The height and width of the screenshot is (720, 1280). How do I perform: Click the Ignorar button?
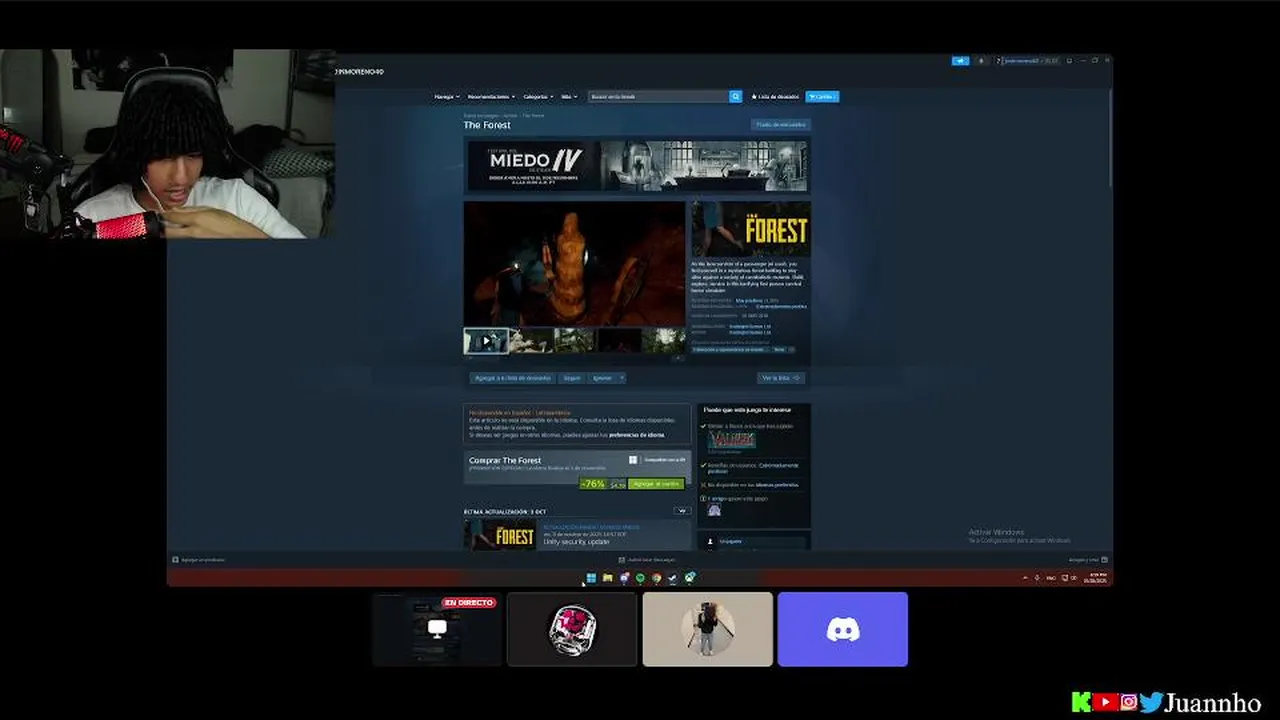[602, 378]
